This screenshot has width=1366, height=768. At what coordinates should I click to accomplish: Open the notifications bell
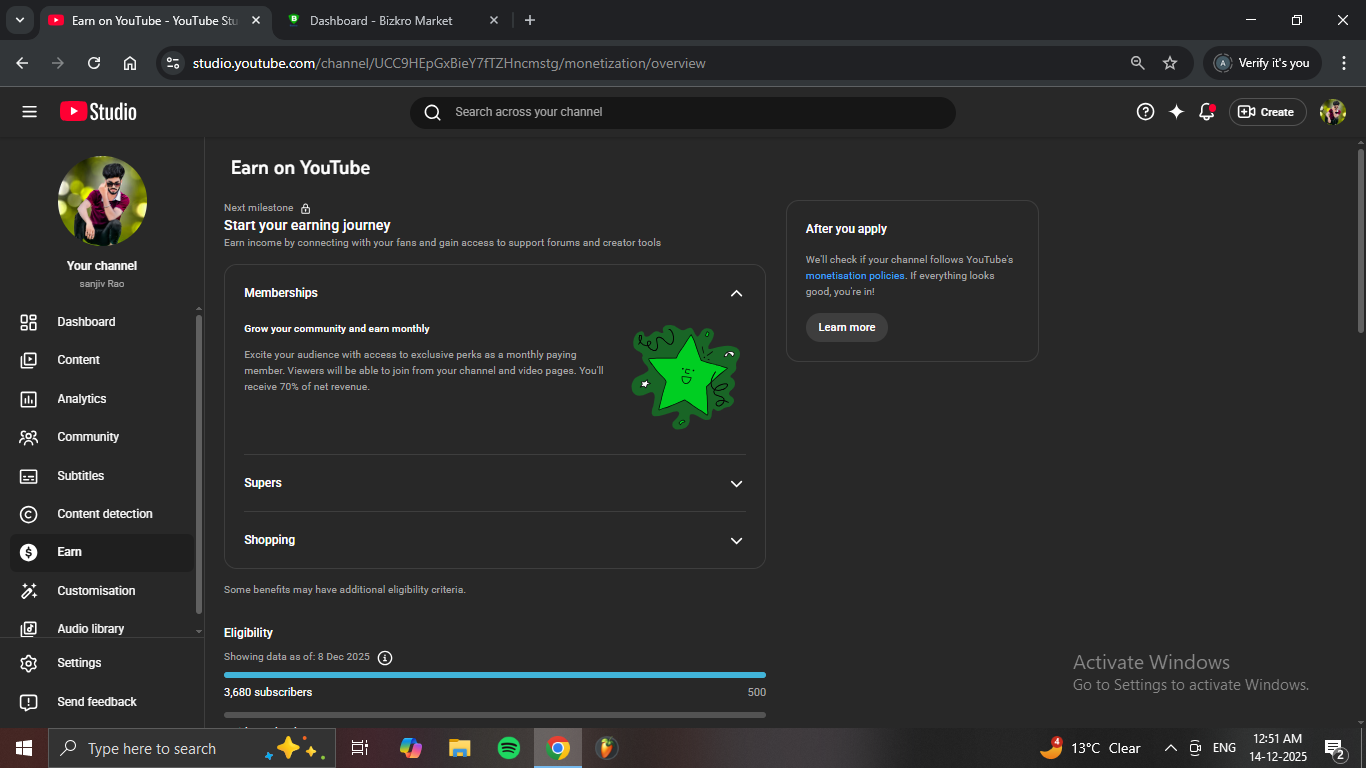click(1207, 112)
